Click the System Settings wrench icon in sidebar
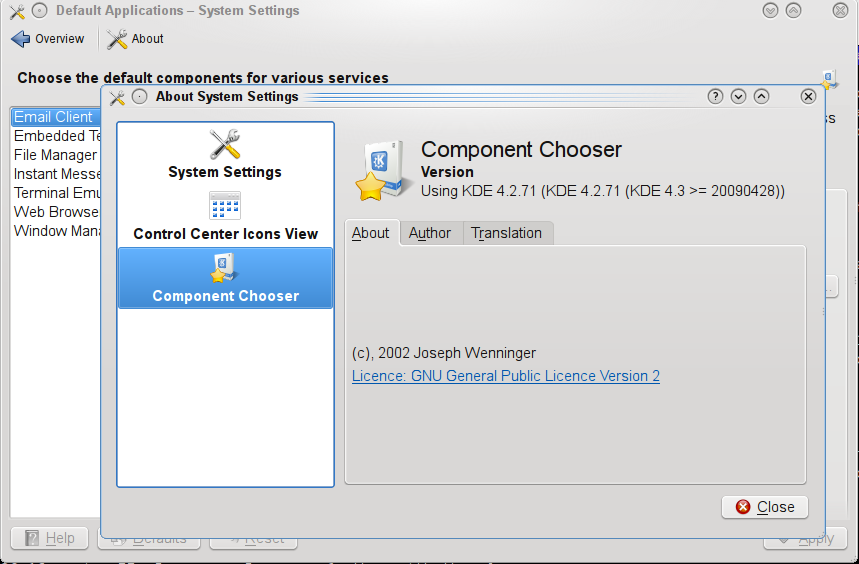 coord(225,145)
